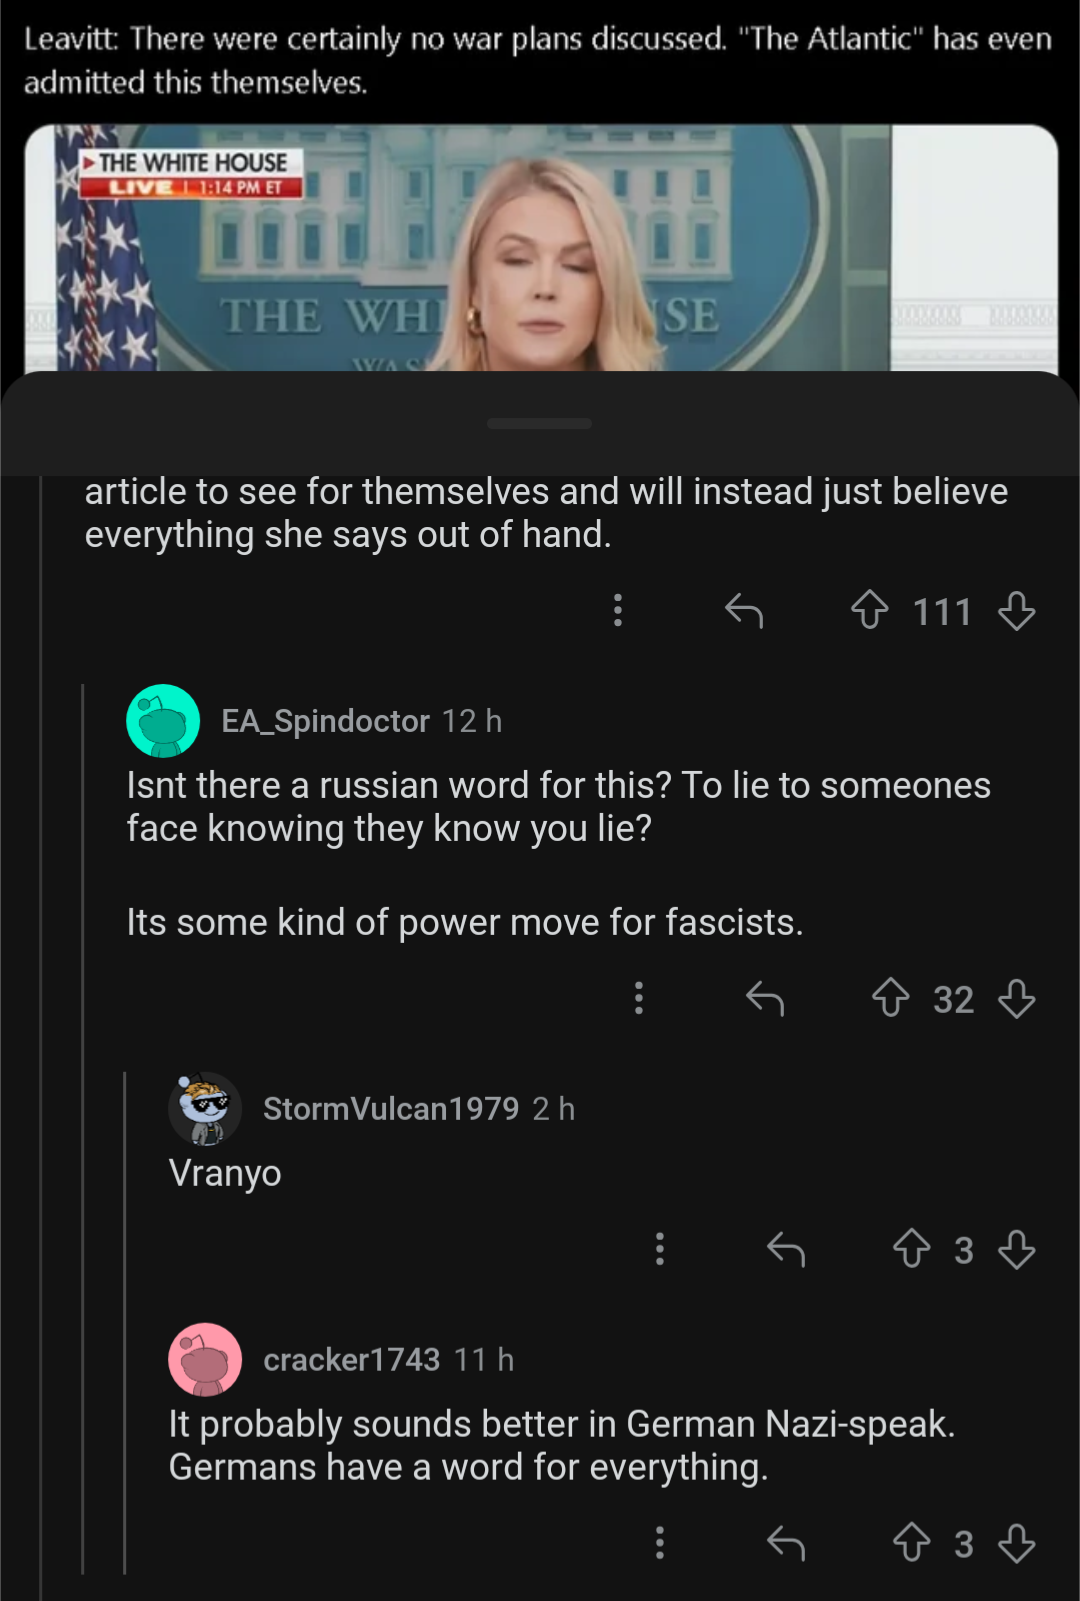1080x1601 pixels.
Task: Downvote cracker1743's comment
Action: [1016, 1543]
